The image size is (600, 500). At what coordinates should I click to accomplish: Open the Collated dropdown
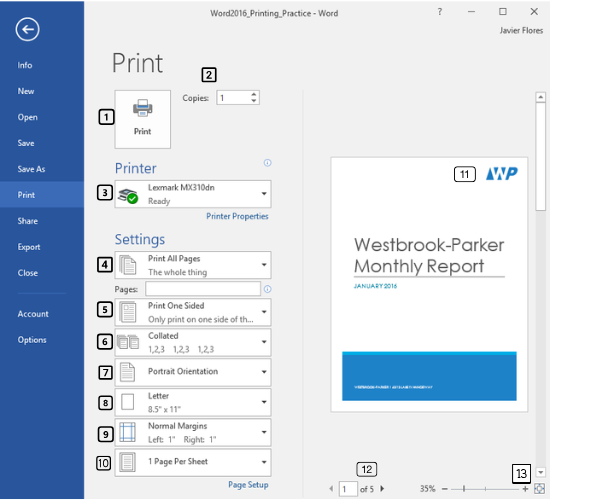coord(193,342)
